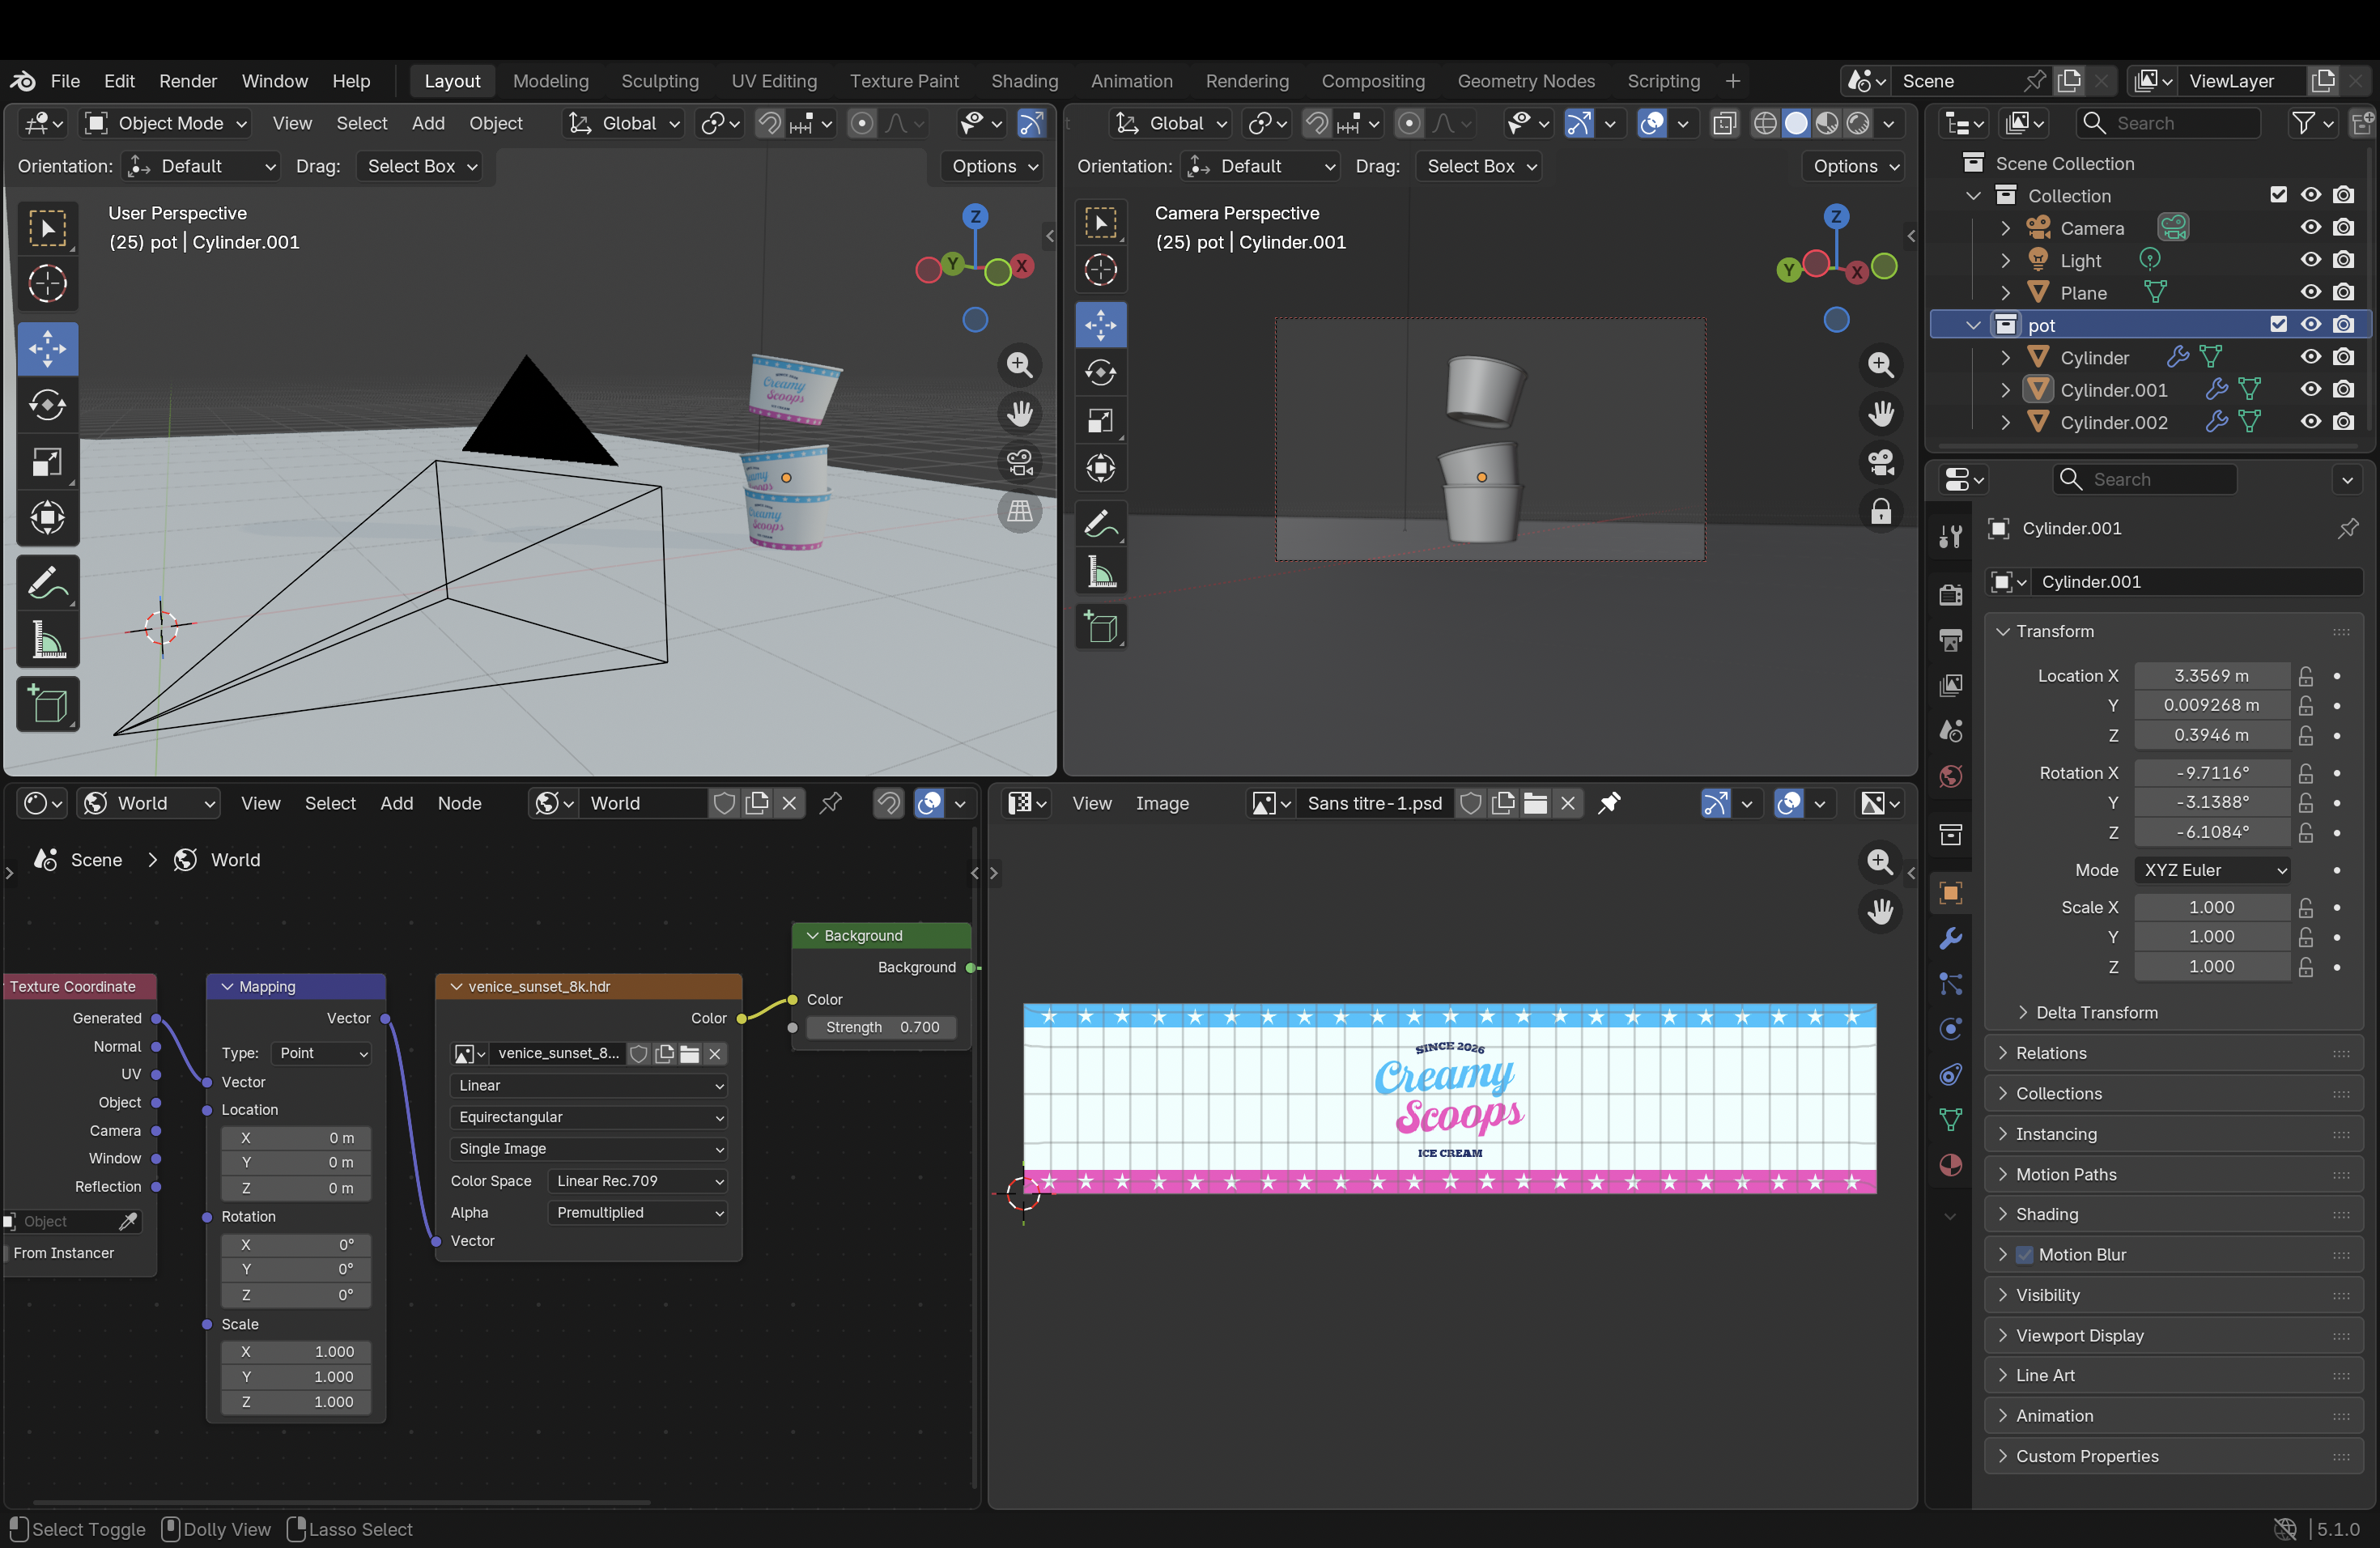Viewport: 2380px width, 1548px height.
Task: Activate the Add Cube tool in left viewport
Action: click(x=47, y=704)
